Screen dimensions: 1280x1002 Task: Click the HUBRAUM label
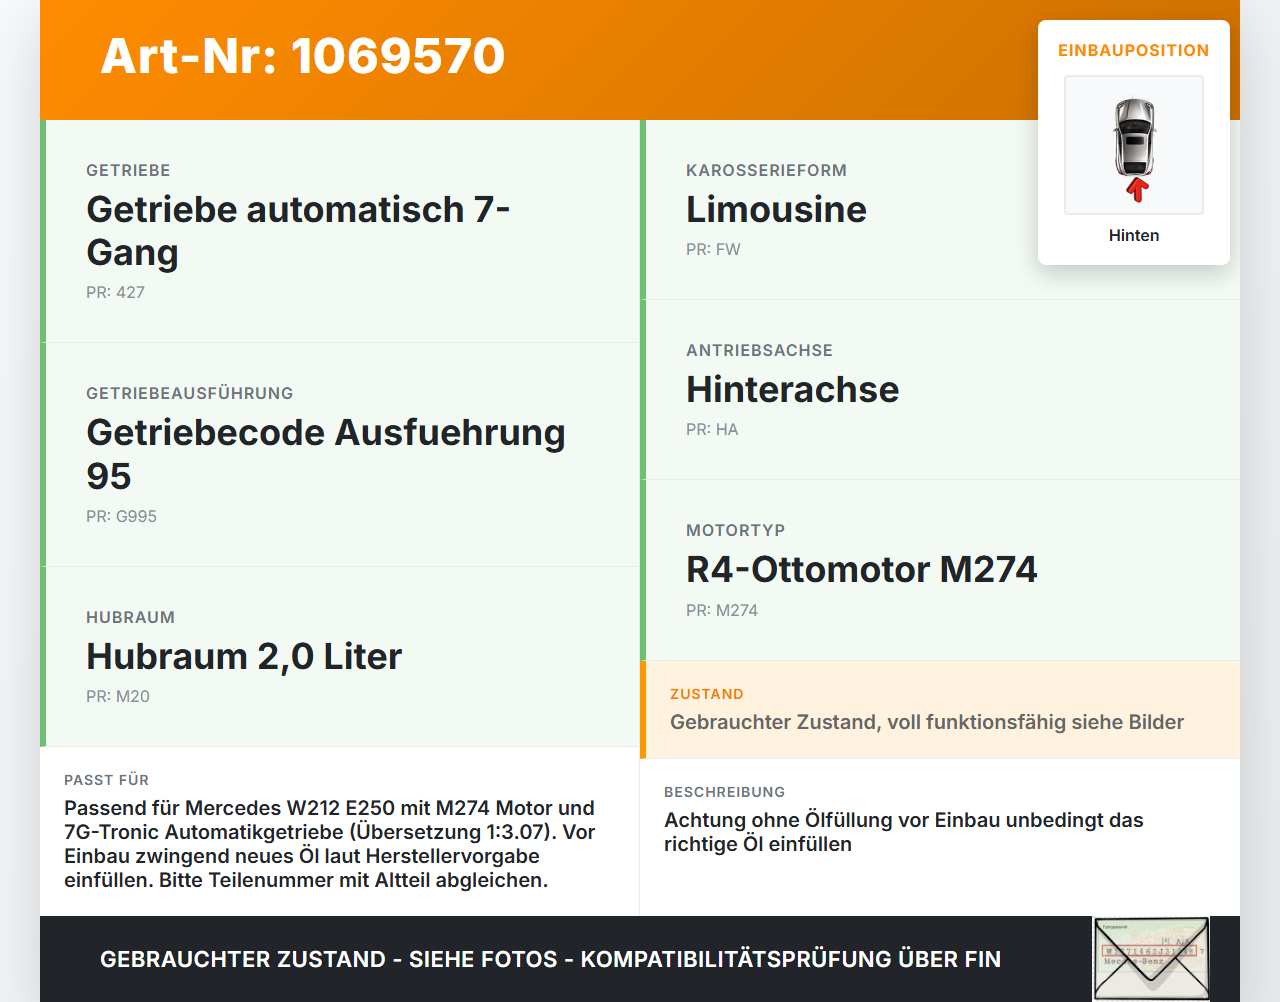(130, 617)
